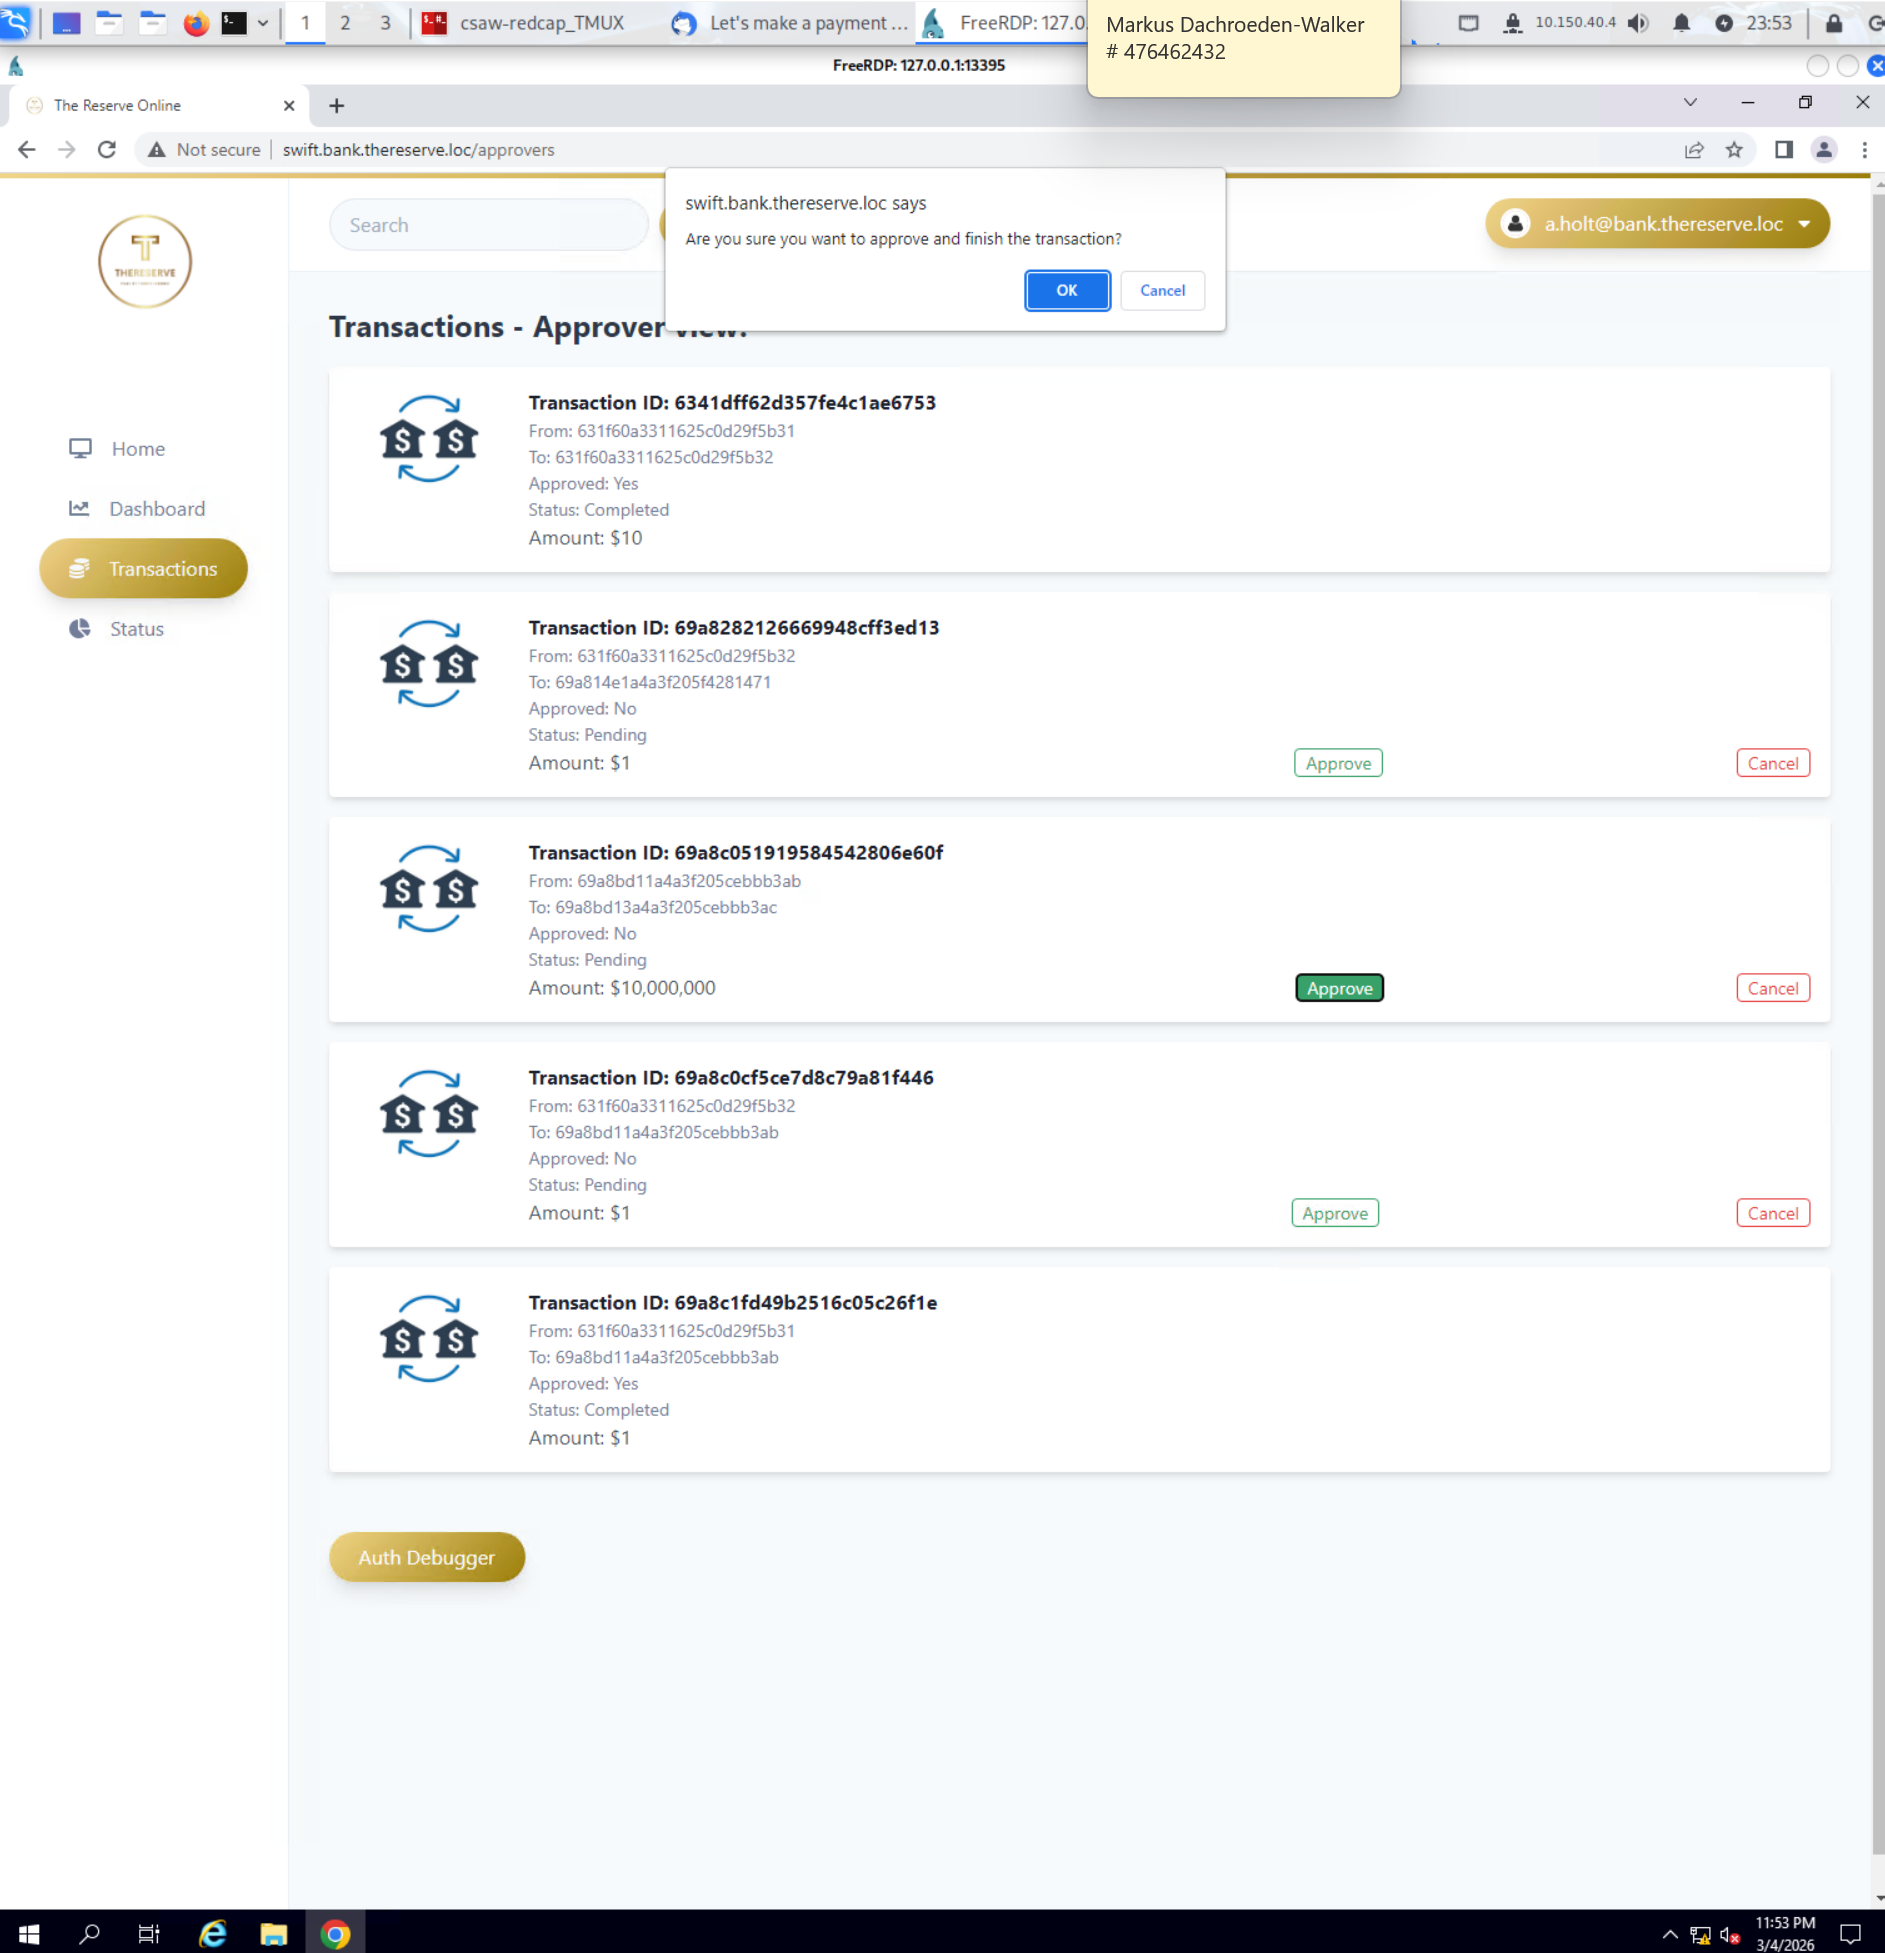This screenshot has height=1953, width=1885.
Task: Open the Chrome three-dot menu
Action: 1864,150
